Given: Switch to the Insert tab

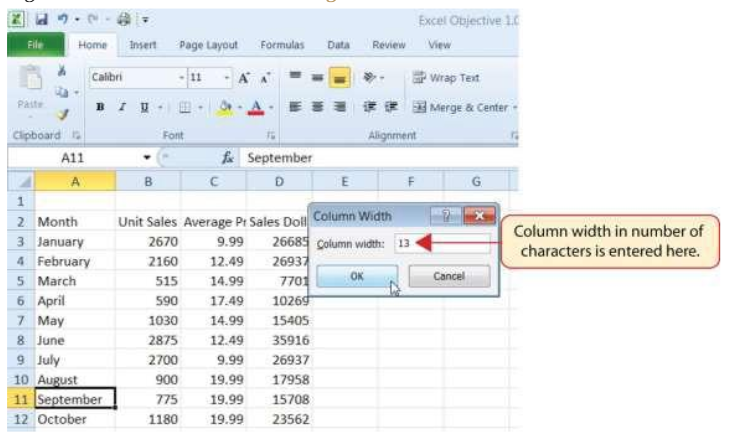Looking at the screenshot, I should pyautogui.click(x=142, y=45).
